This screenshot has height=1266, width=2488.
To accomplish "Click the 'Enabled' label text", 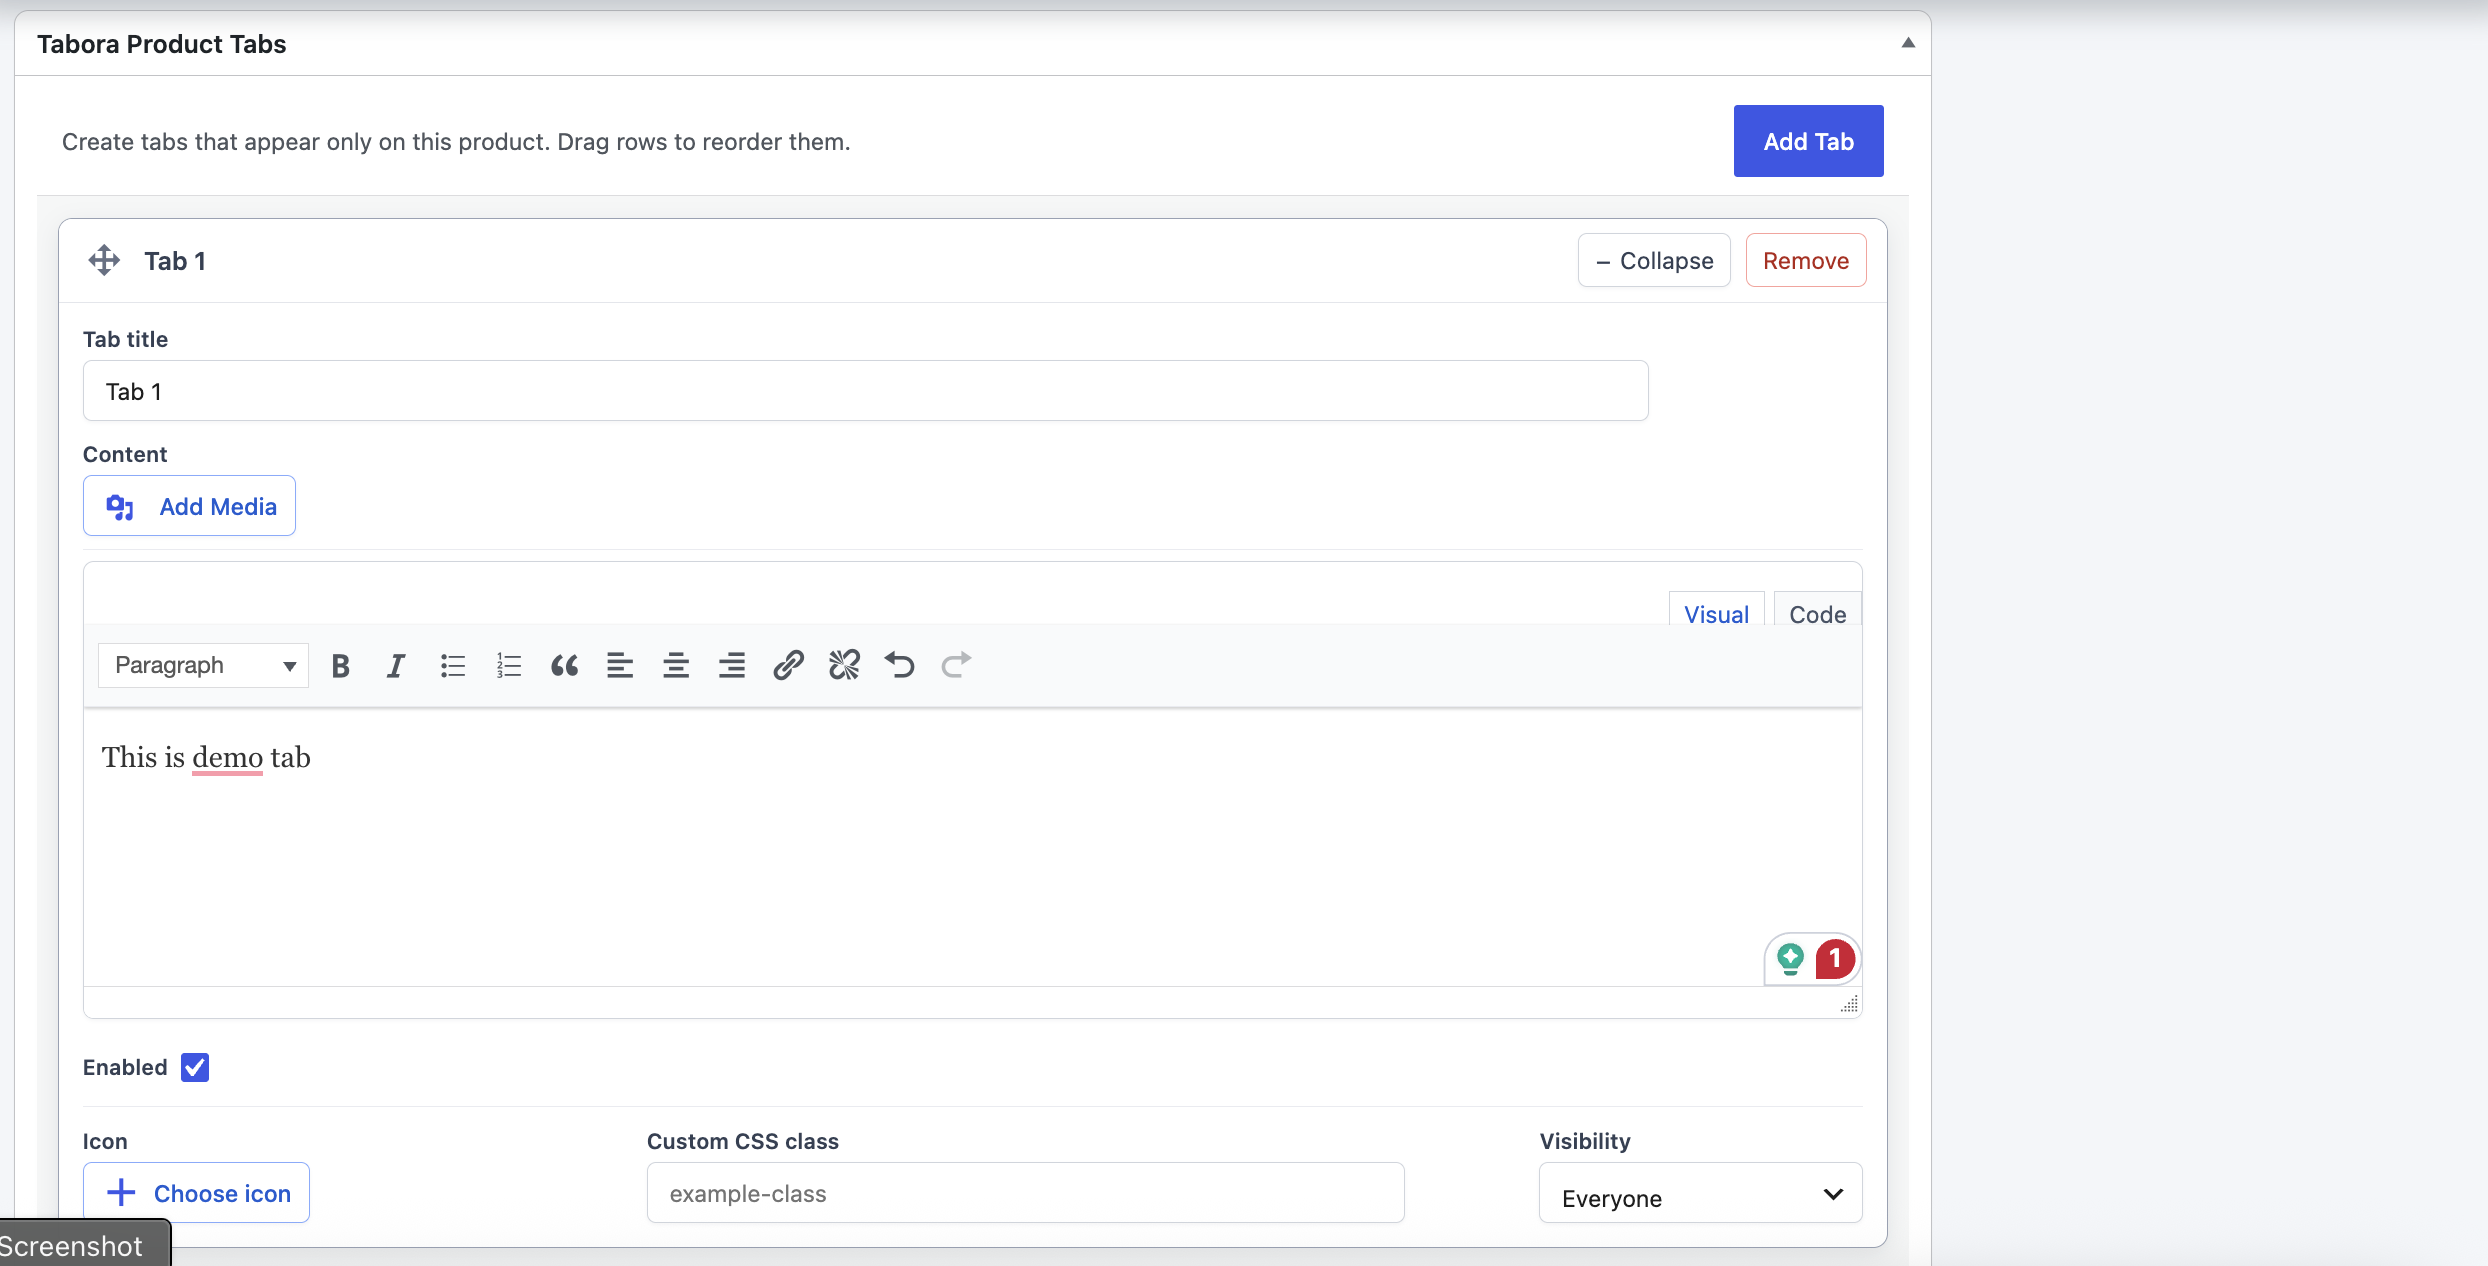I will click(x=125, y=1068).
